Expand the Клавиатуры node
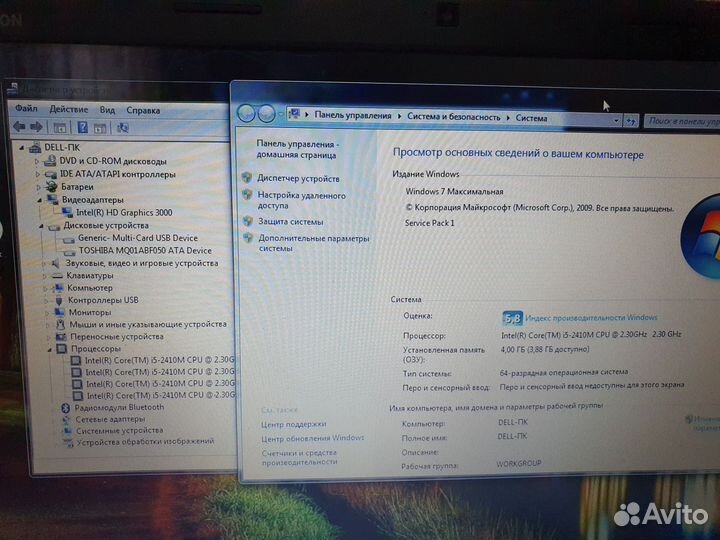Viewport: 720px width, 540px height. [45, 276]
